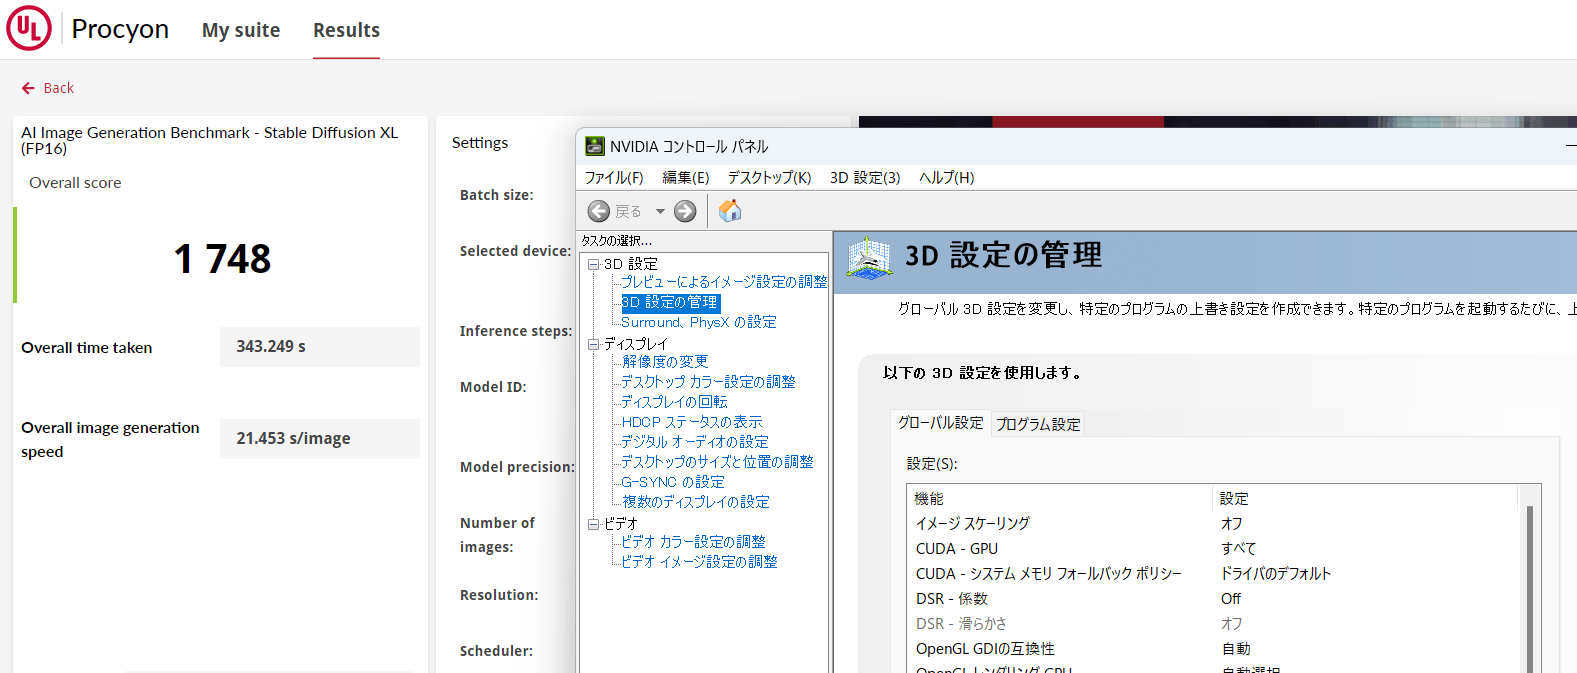
Task: Open the 編集(E) menu
Action: tap(686, 177)
